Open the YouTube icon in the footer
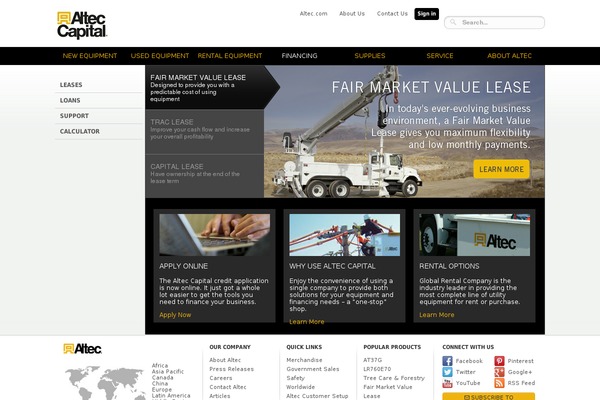This screenshot has width=600, height=400. tap(447, 383)
